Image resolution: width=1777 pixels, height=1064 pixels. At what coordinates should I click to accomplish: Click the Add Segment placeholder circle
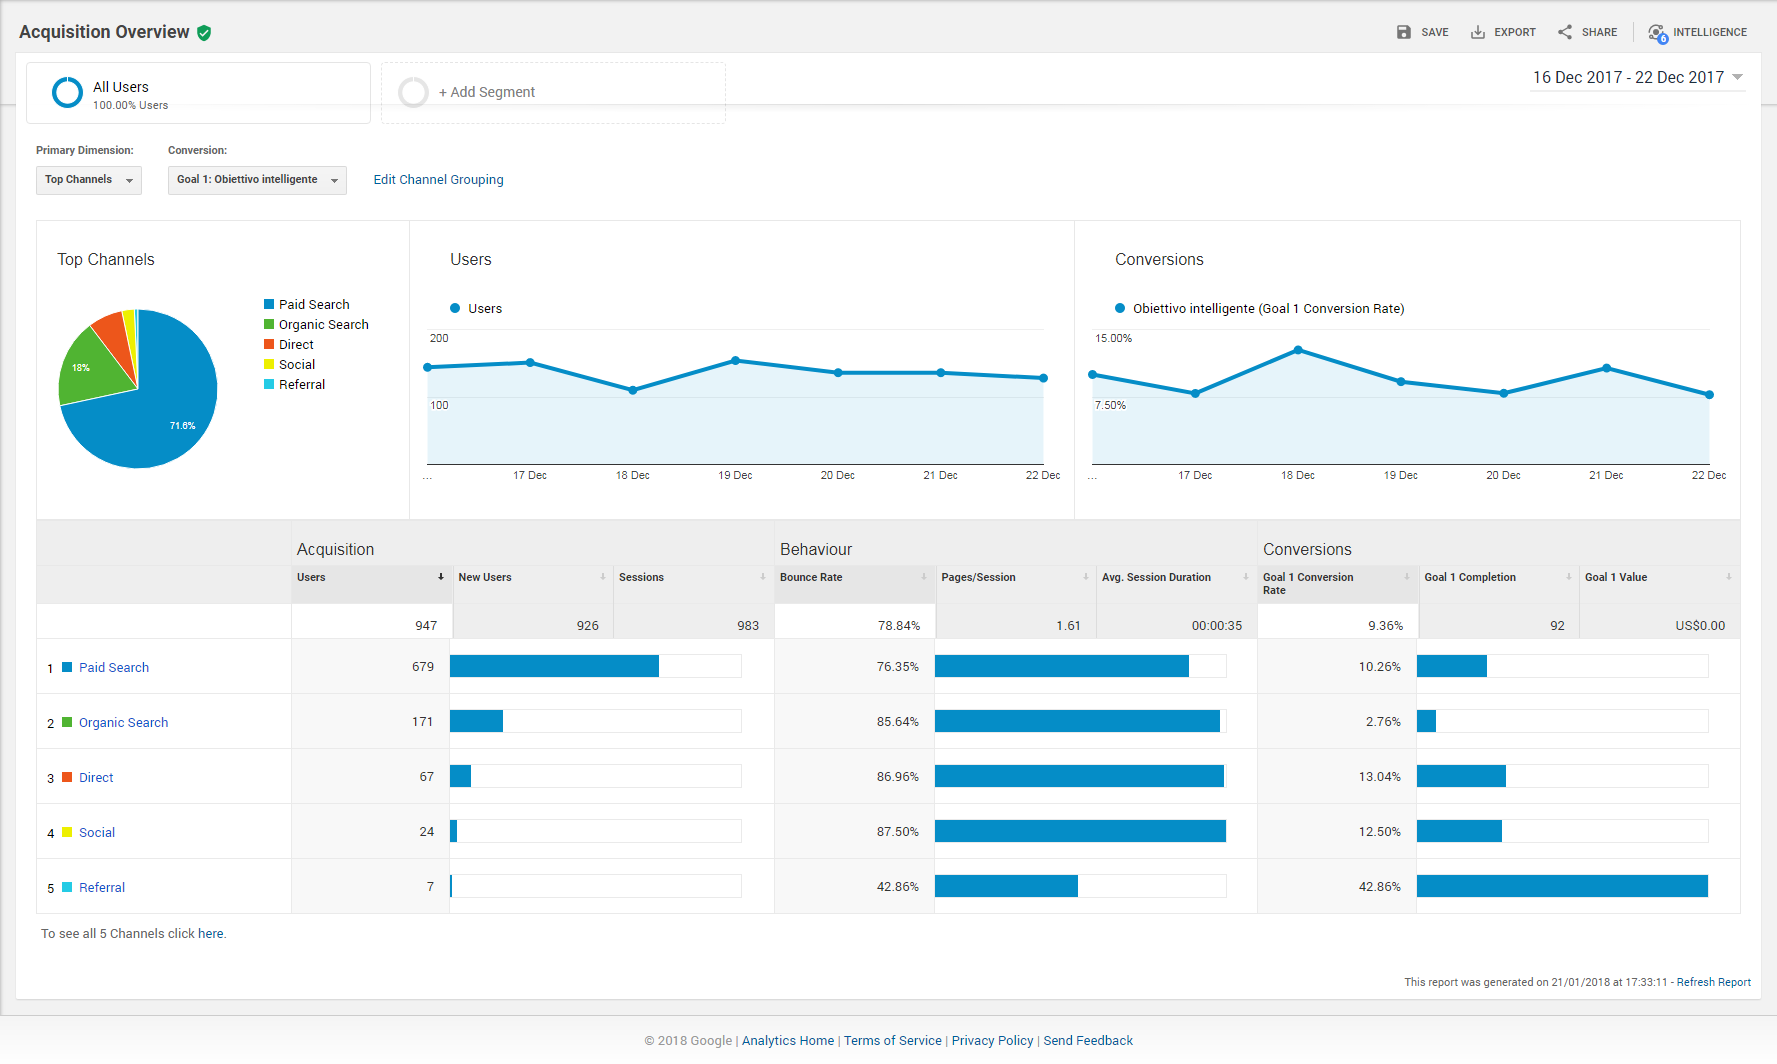point(413,92)
